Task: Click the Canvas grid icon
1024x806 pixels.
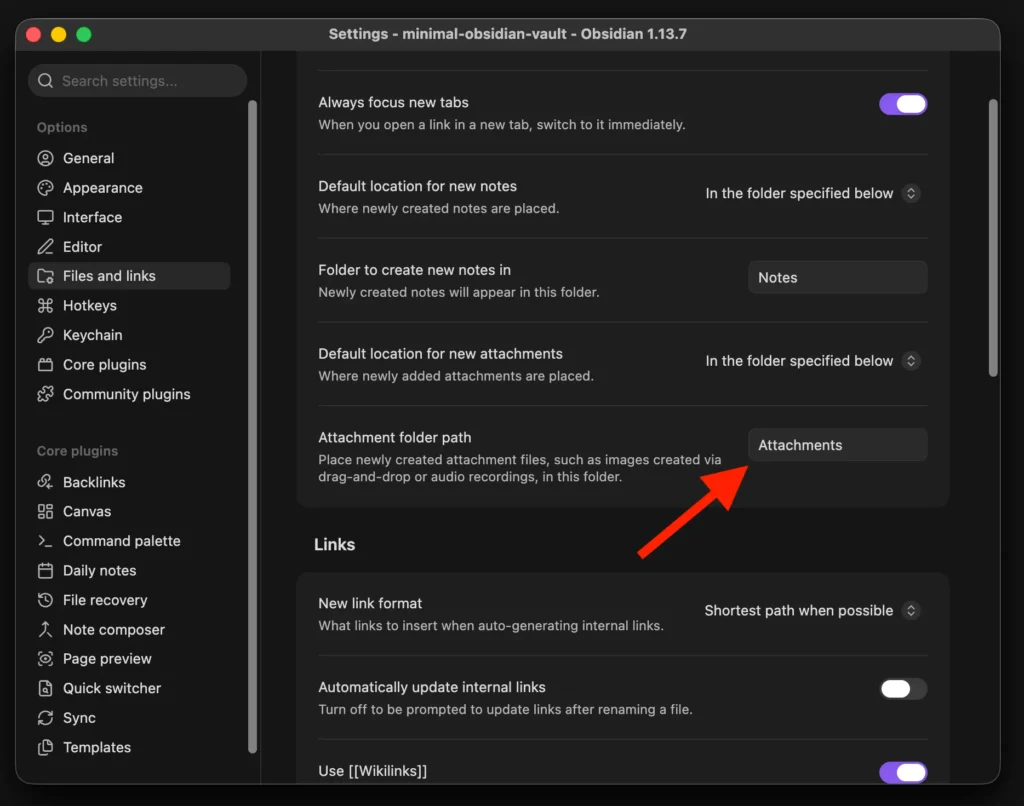Action: 45,511
